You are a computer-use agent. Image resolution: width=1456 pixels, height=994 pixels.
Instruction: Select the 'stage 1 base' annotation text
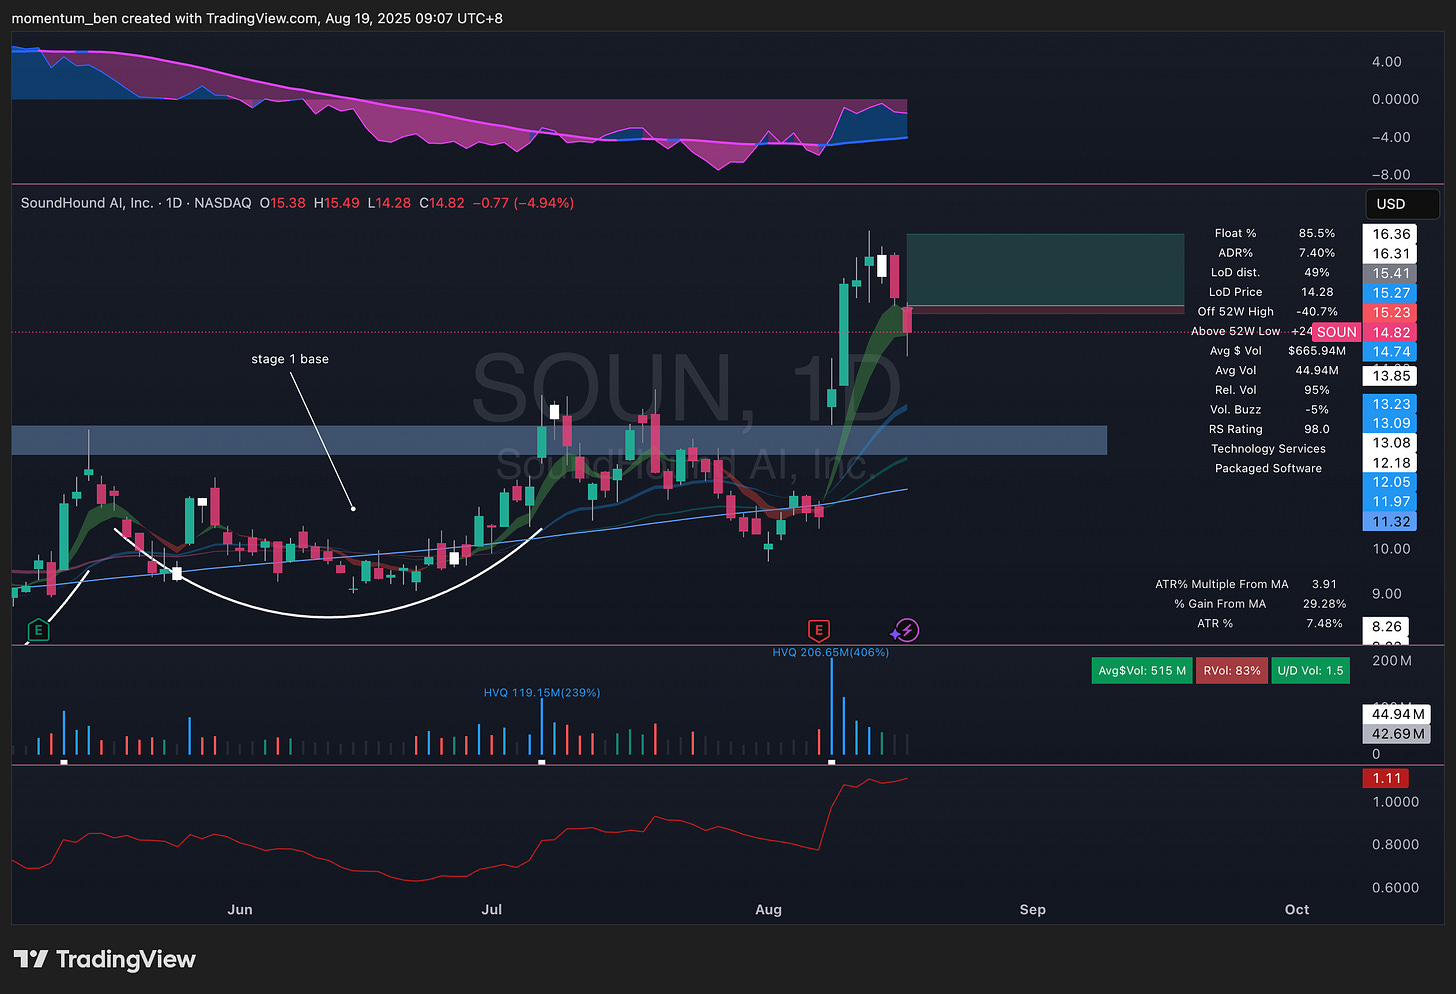[x=290, y=359]
